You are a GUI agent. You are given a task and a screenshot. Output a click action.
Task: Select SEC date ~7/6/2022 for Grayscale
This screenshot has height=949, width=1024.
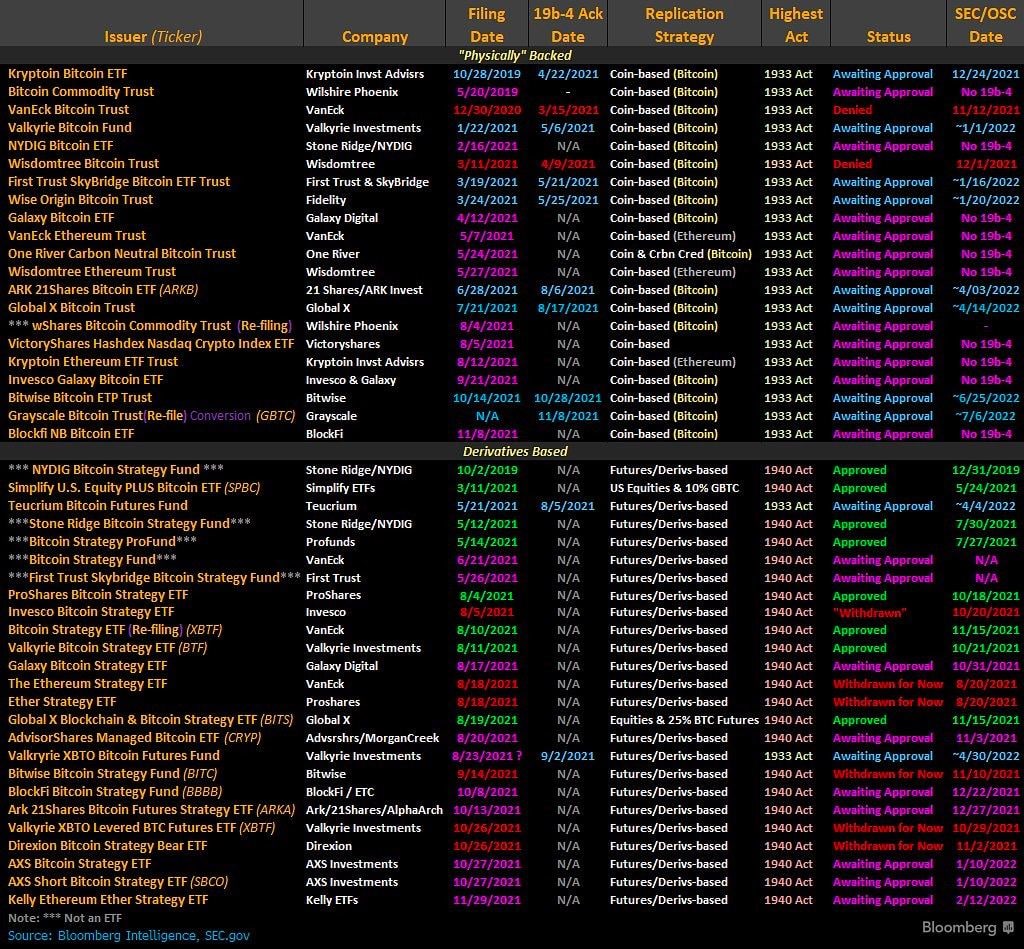(x=985, y=415)
